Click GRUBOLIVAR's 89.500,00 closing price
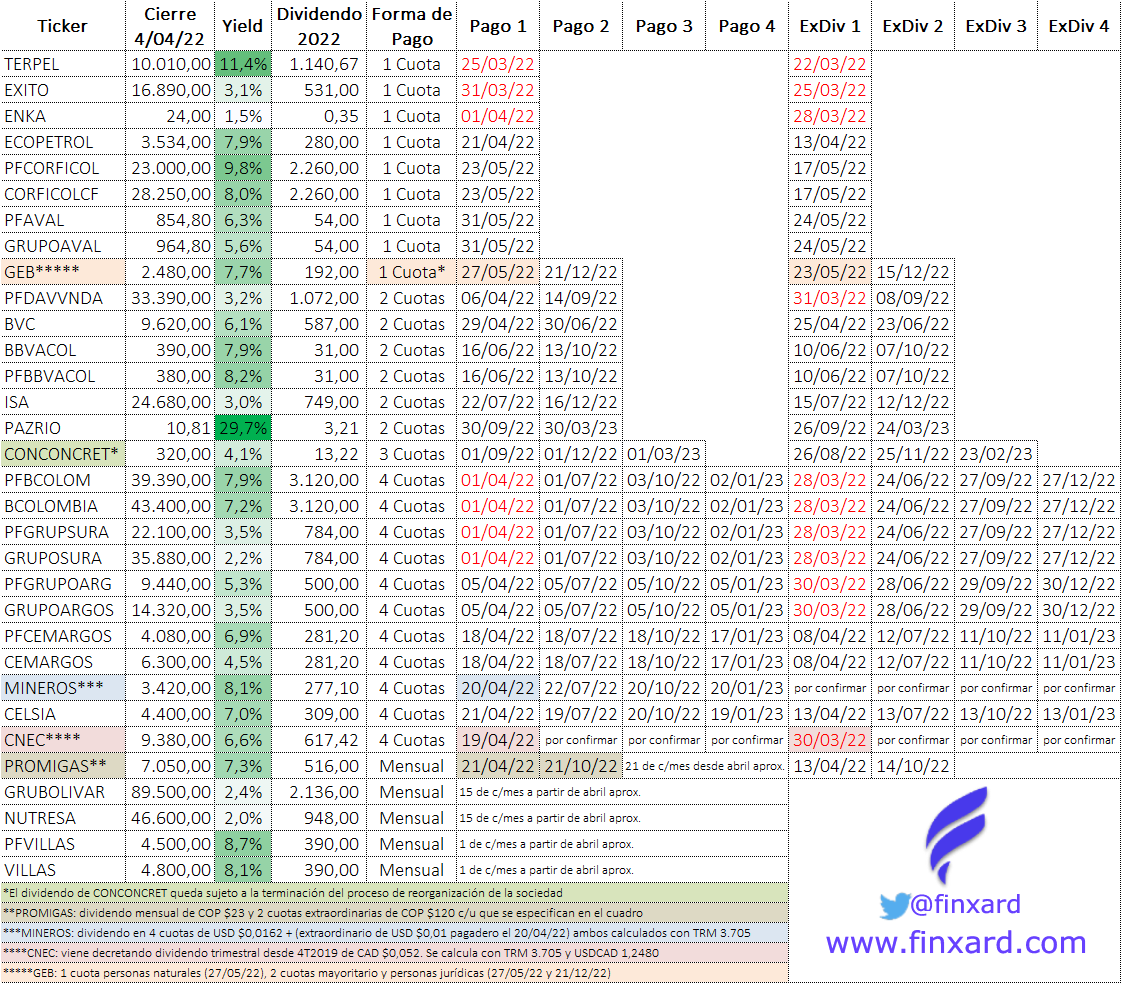 (x=170, y=793)
